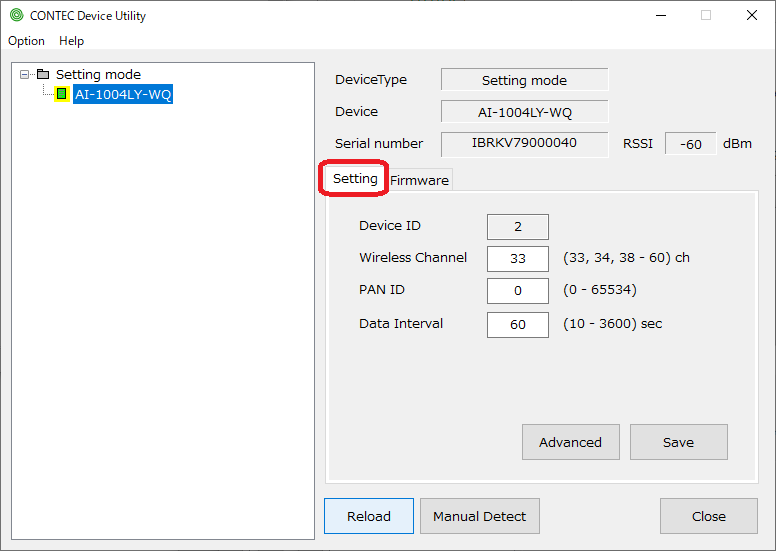Click the Device ID field
Screen dimensions: 776x551
(x=518, y=227)
